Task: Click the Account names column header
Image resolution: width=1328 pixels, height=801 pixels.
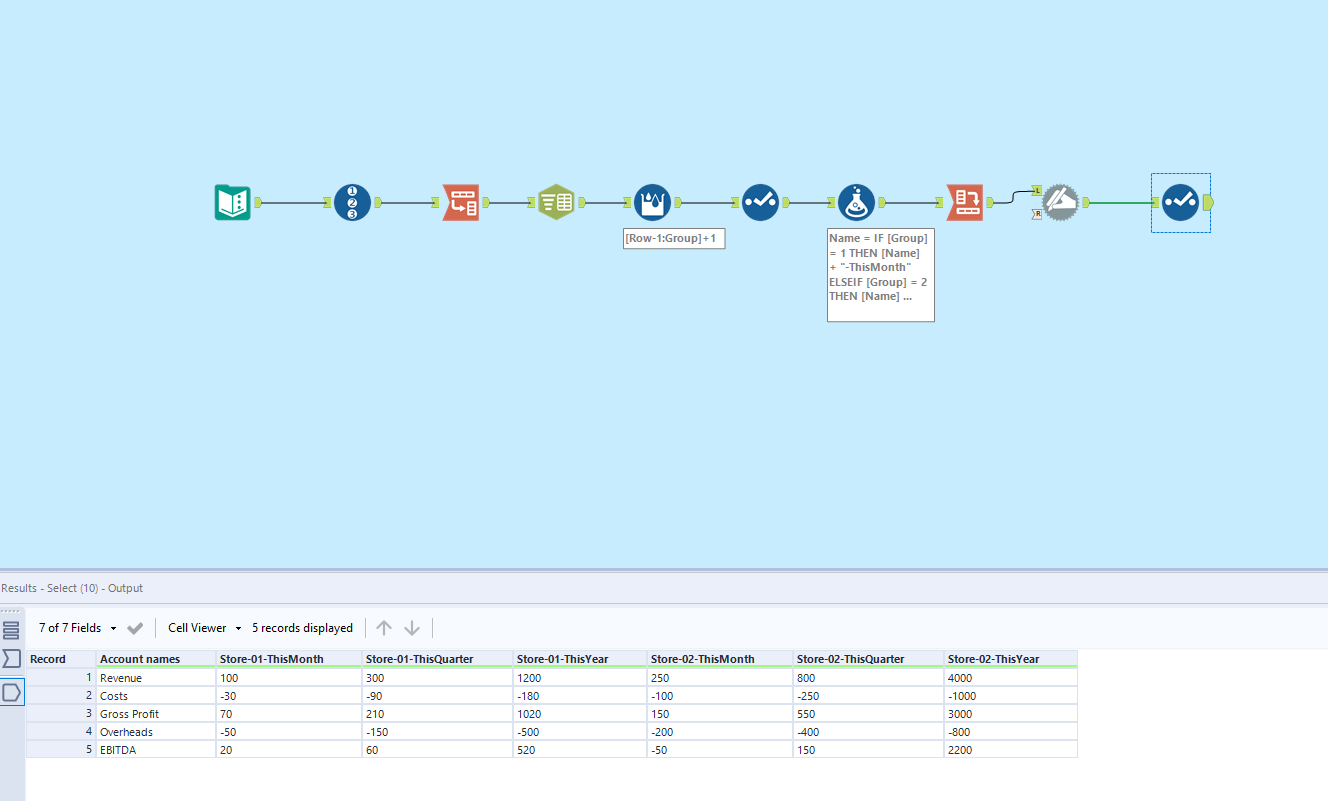Action: click(141, 658)
